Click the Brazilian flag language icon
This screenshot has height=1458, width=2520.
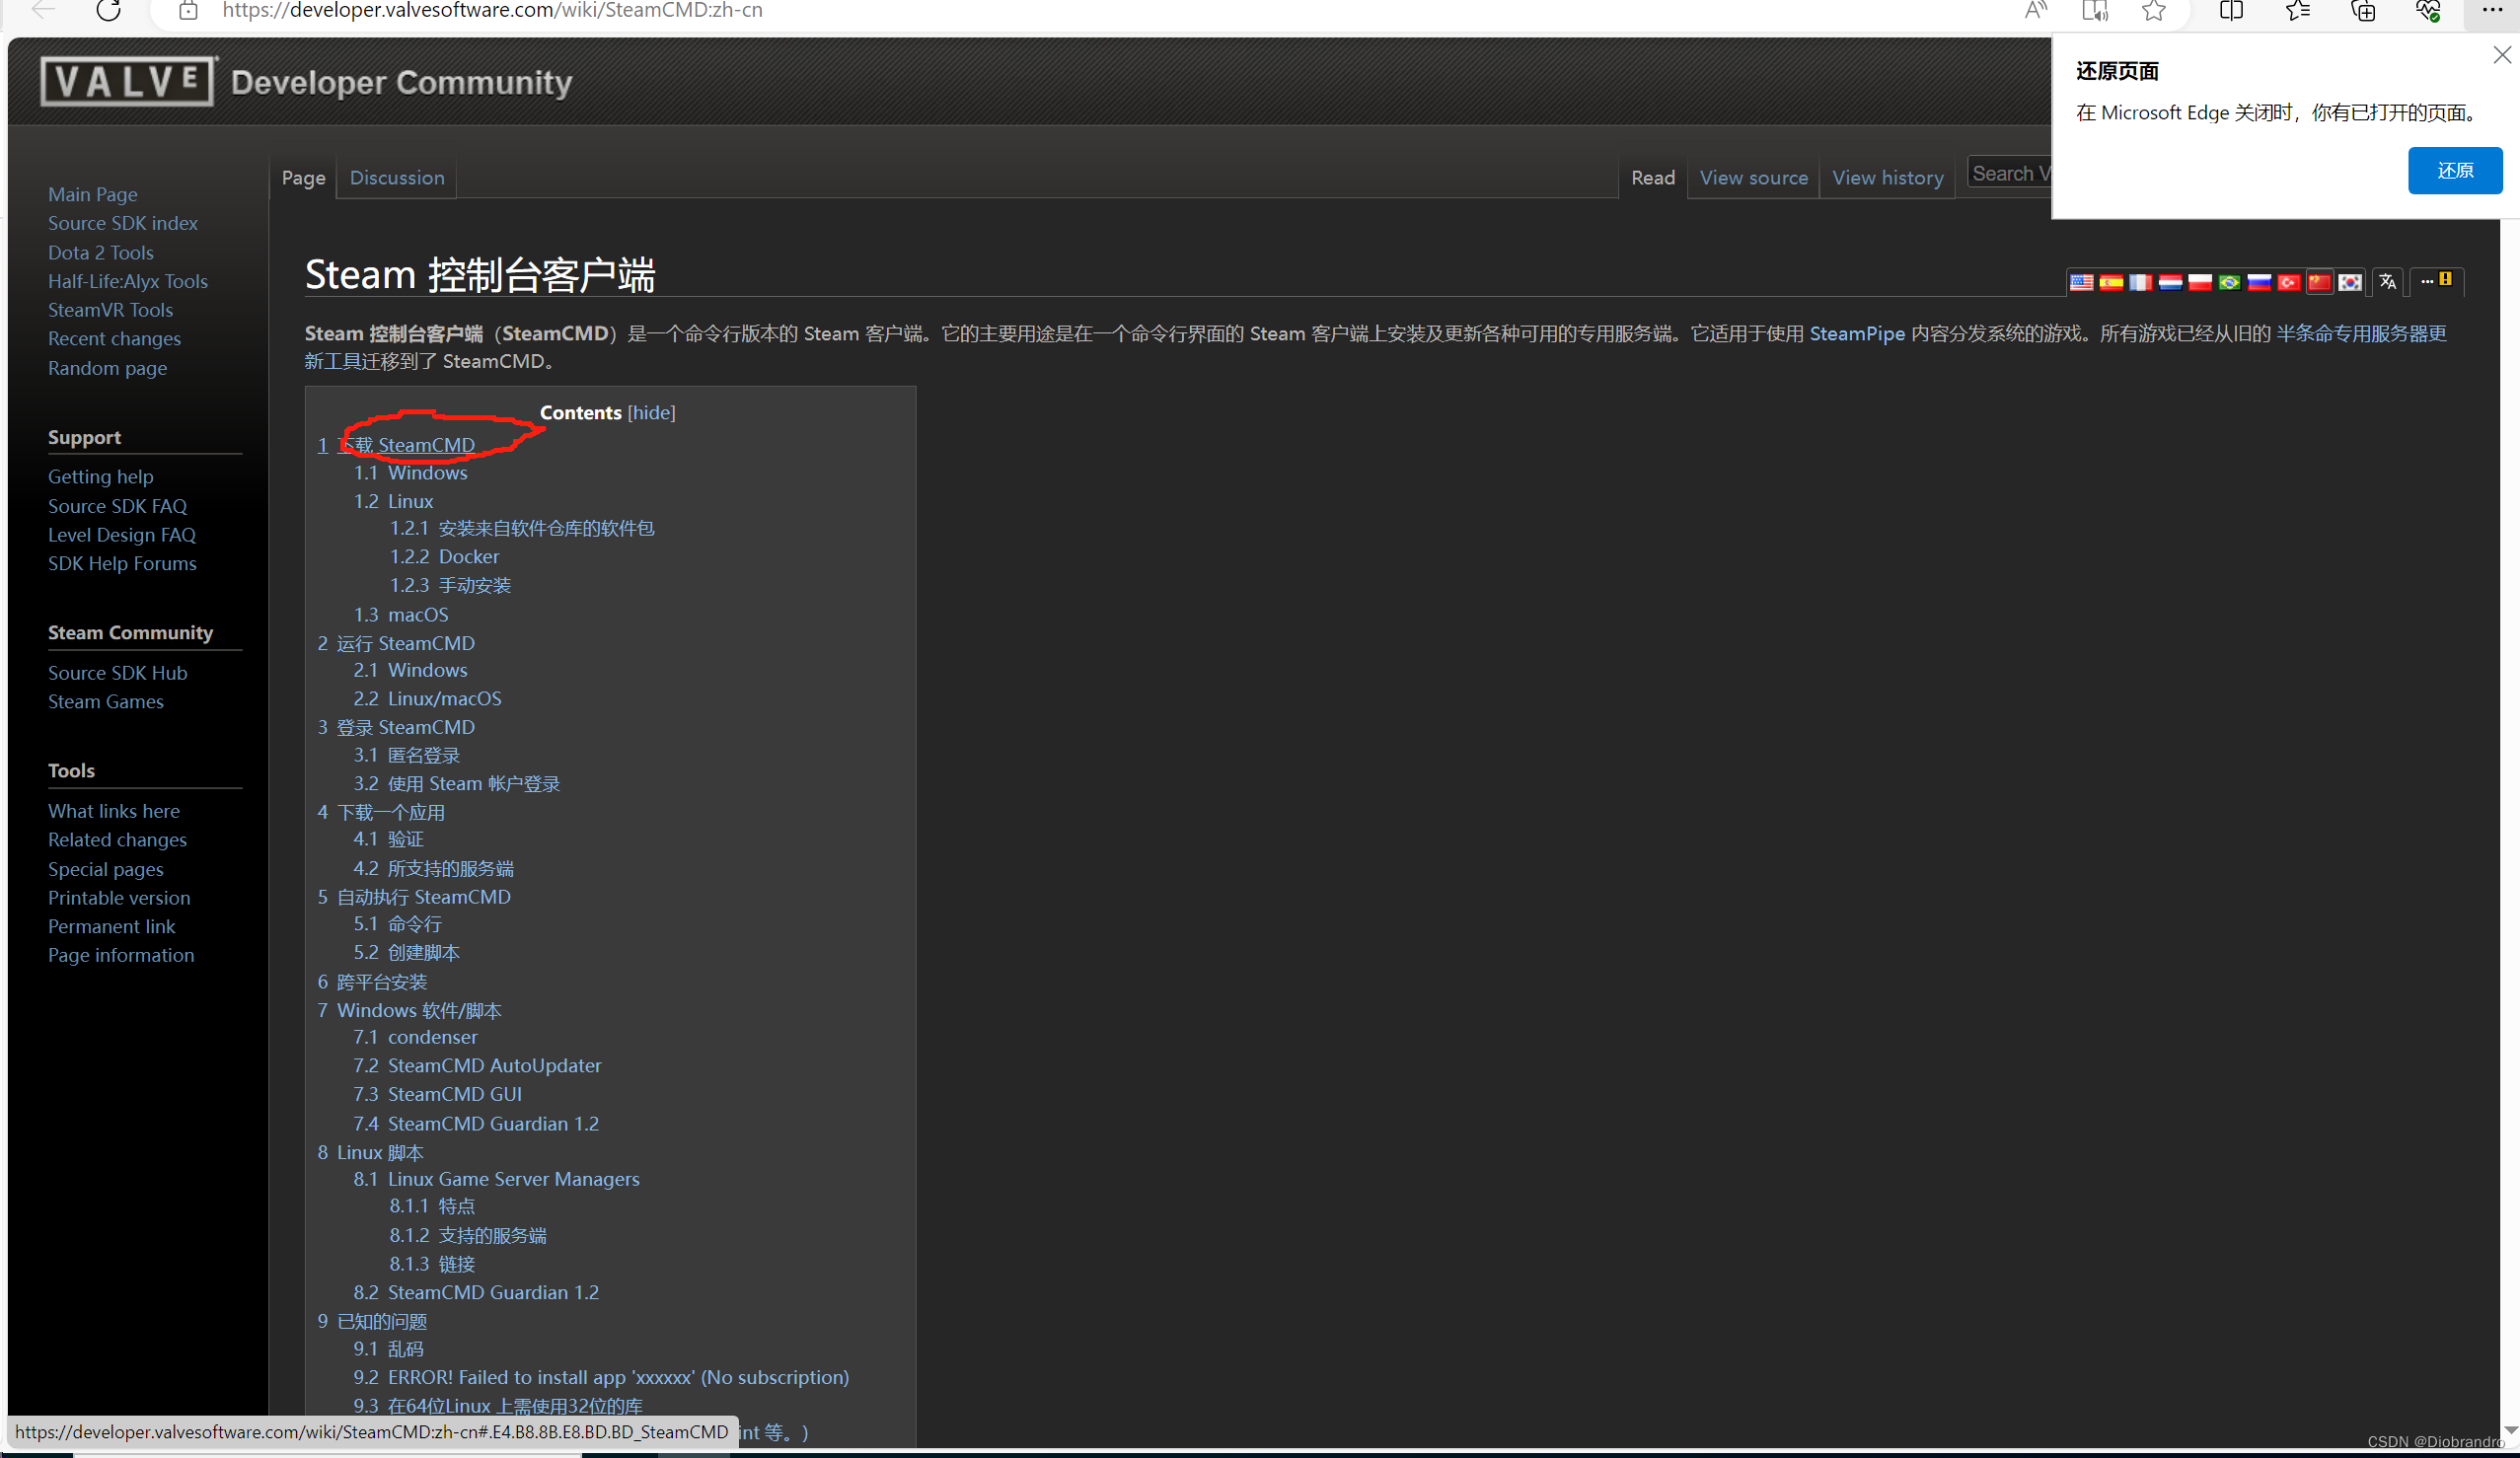click(x=2229, y=282)
